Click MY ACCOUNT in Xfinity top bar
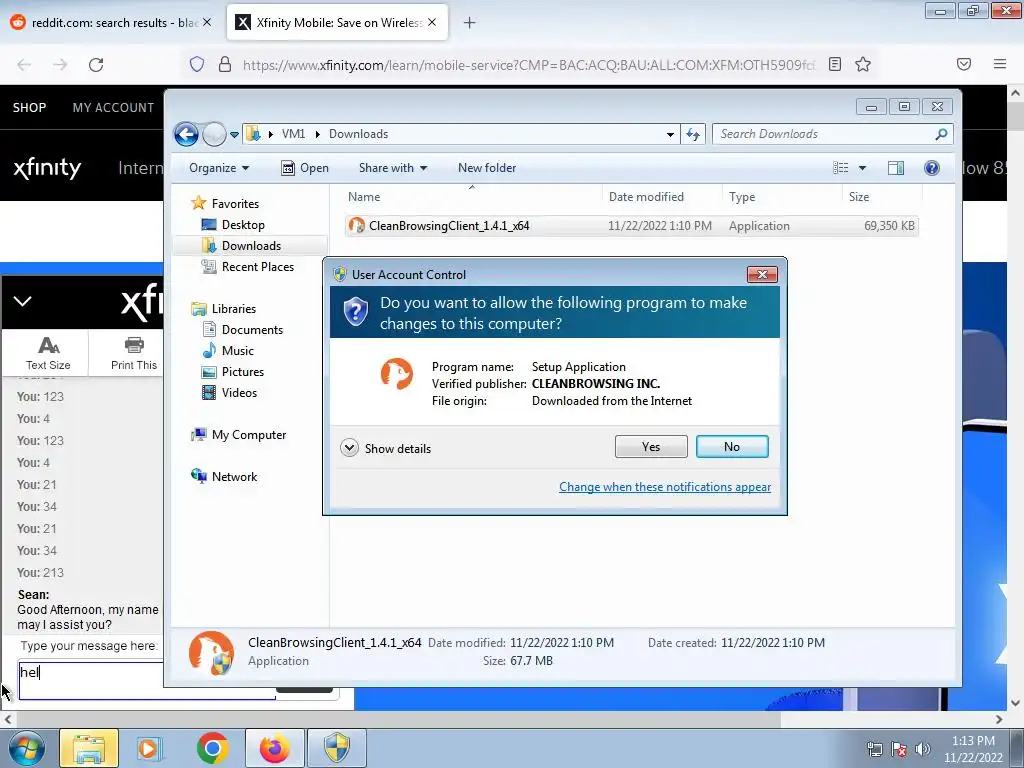Screen dimensions: 1024x768 pos(113,107)
